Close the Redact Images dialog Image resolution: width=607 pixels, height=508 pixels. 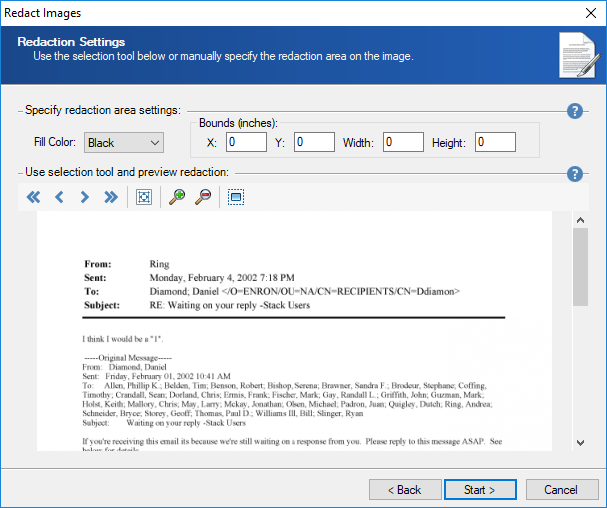tap(587, 12)
